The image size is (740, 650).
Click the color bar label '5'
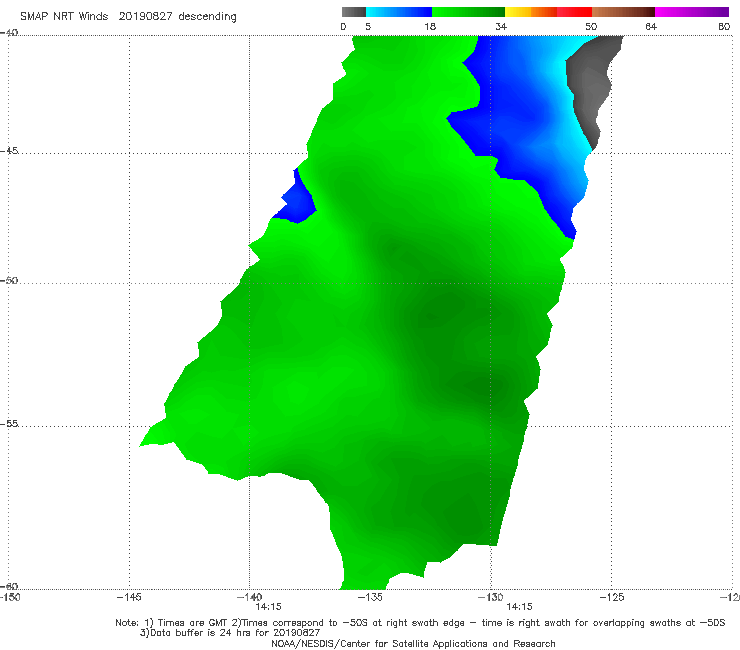pyautogui.click(x=368, y=27)
